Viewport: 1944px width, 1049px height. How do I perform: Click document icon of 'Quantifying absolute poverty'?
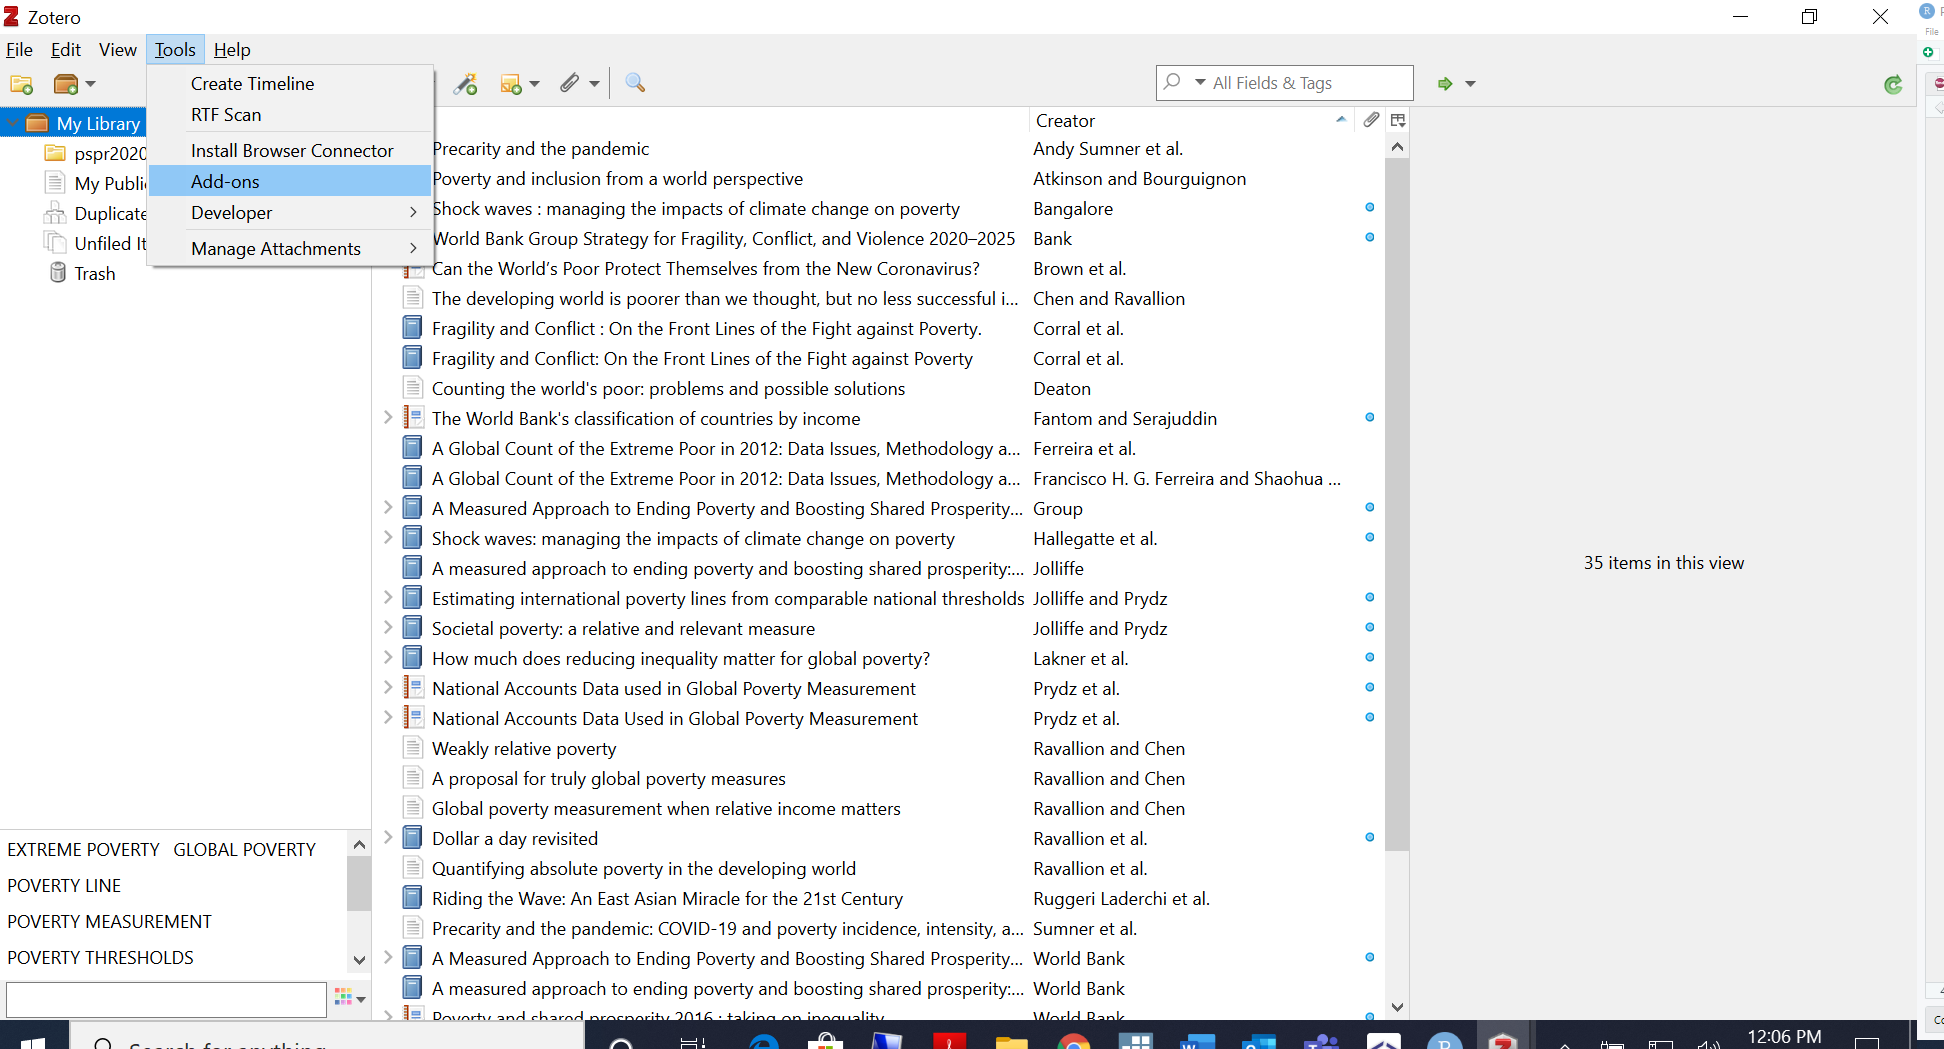(412, 867)
